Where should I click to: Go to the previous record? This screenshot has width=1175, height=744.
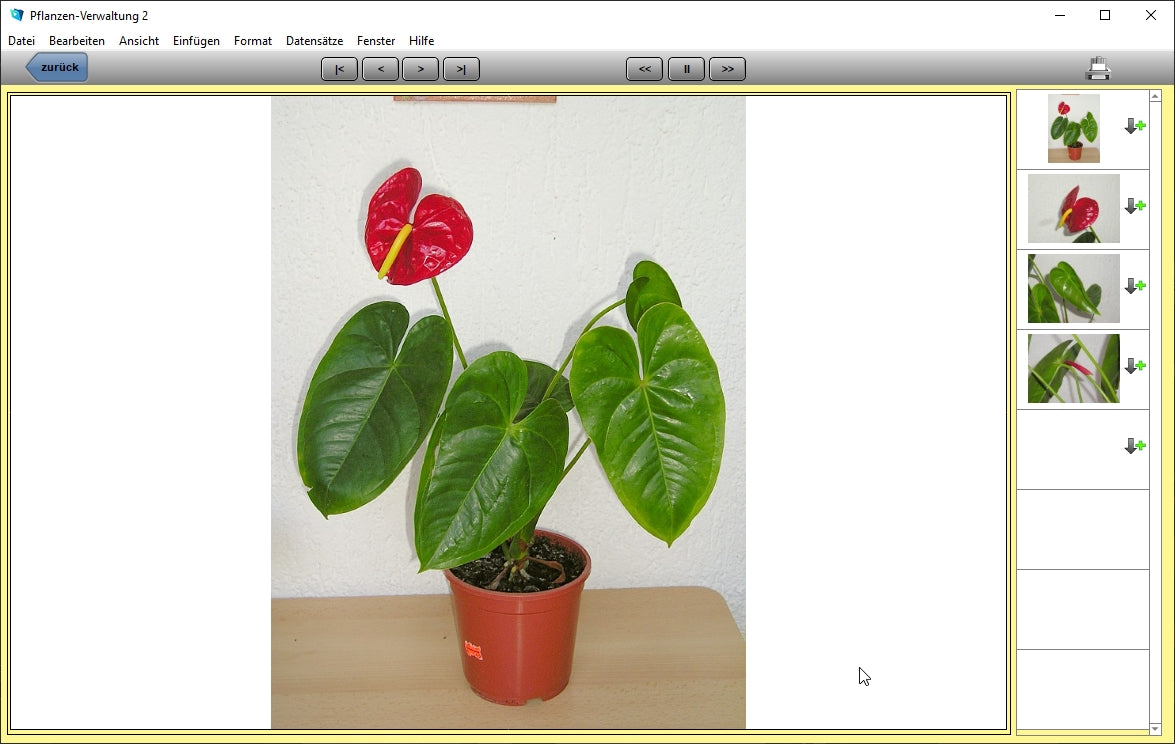380,69
